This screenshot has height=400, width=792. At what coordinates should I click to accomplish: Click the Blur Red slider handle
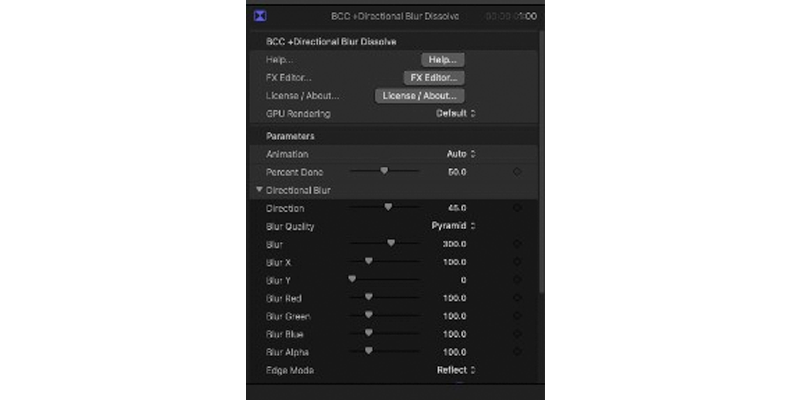(x=369, y=297)
